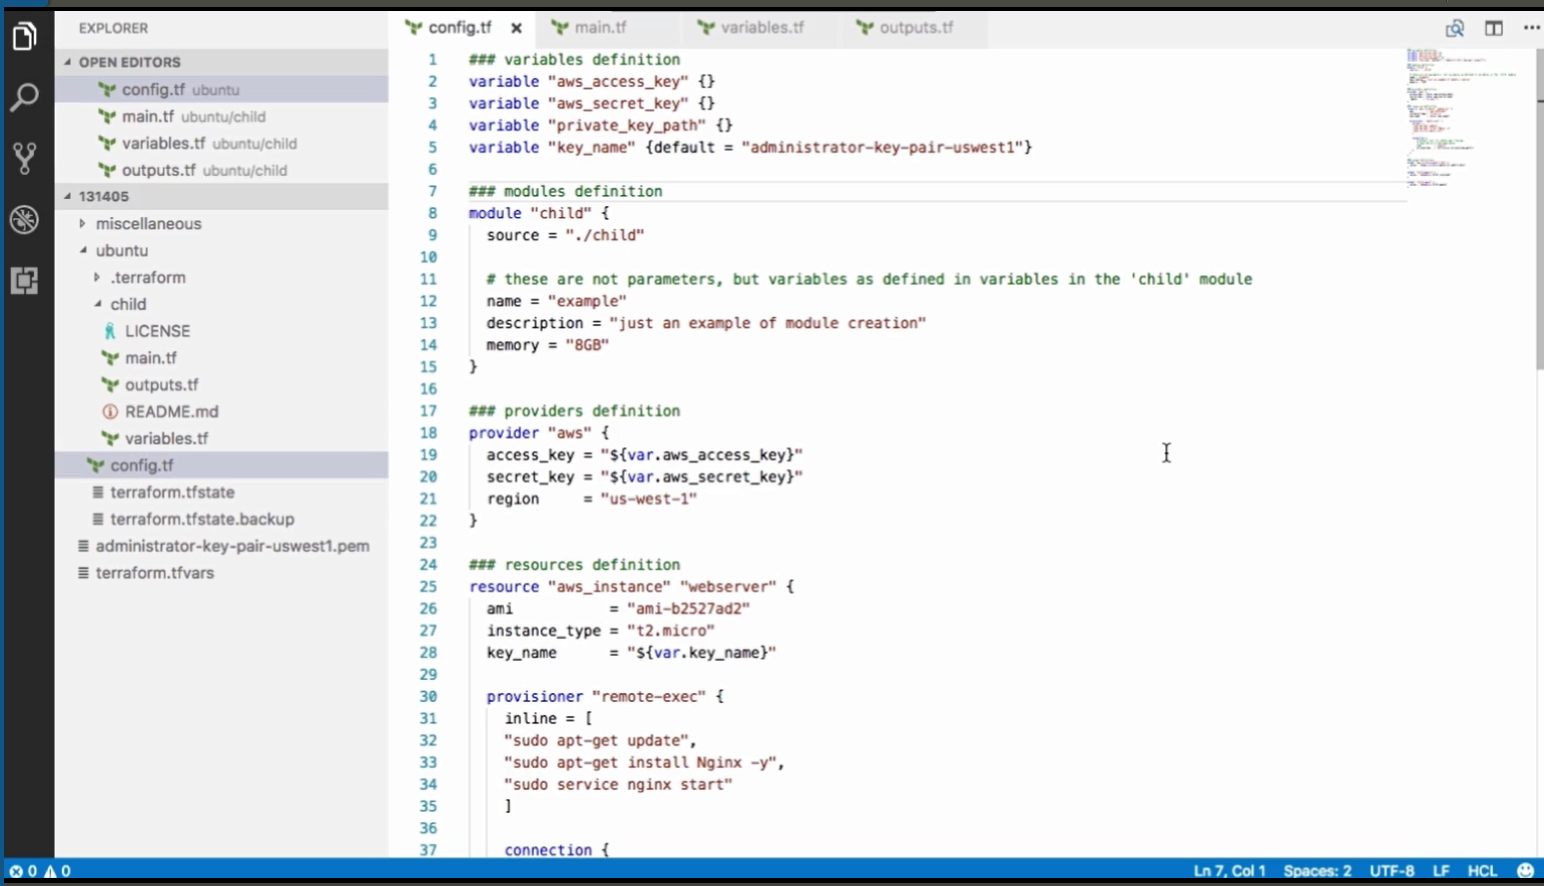1544x886 pixels.
Task: Open LICENSE file in child folder
Action: pos(221,331)
